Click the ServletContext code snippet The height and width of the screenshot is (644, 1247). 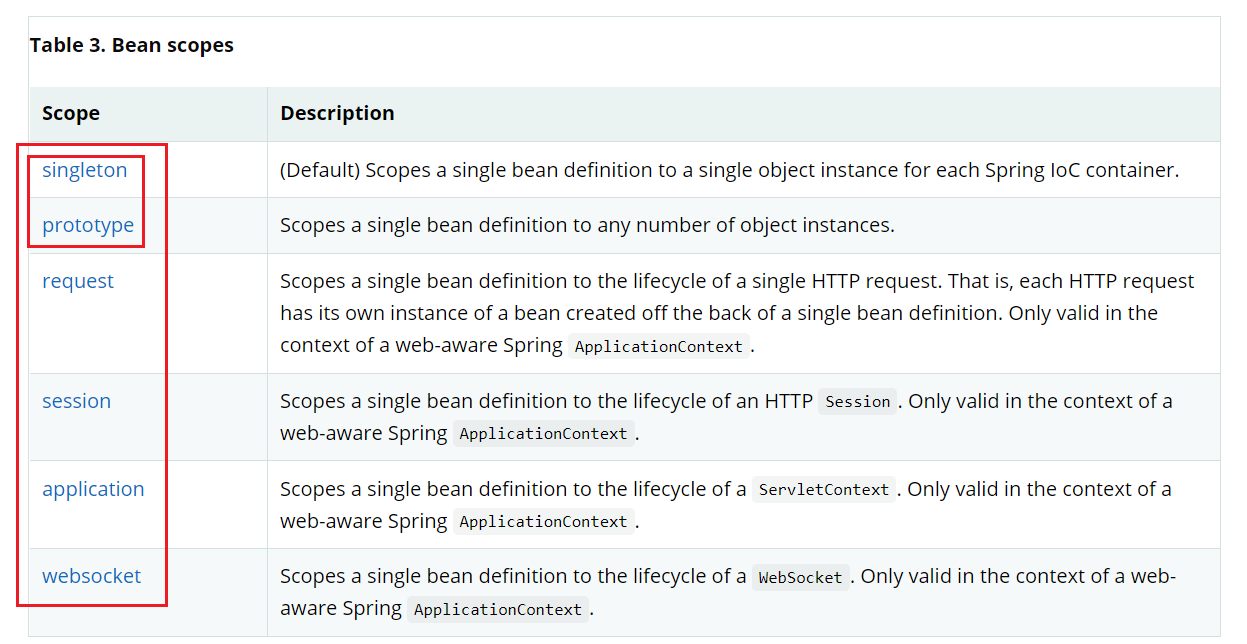[823, 490]
